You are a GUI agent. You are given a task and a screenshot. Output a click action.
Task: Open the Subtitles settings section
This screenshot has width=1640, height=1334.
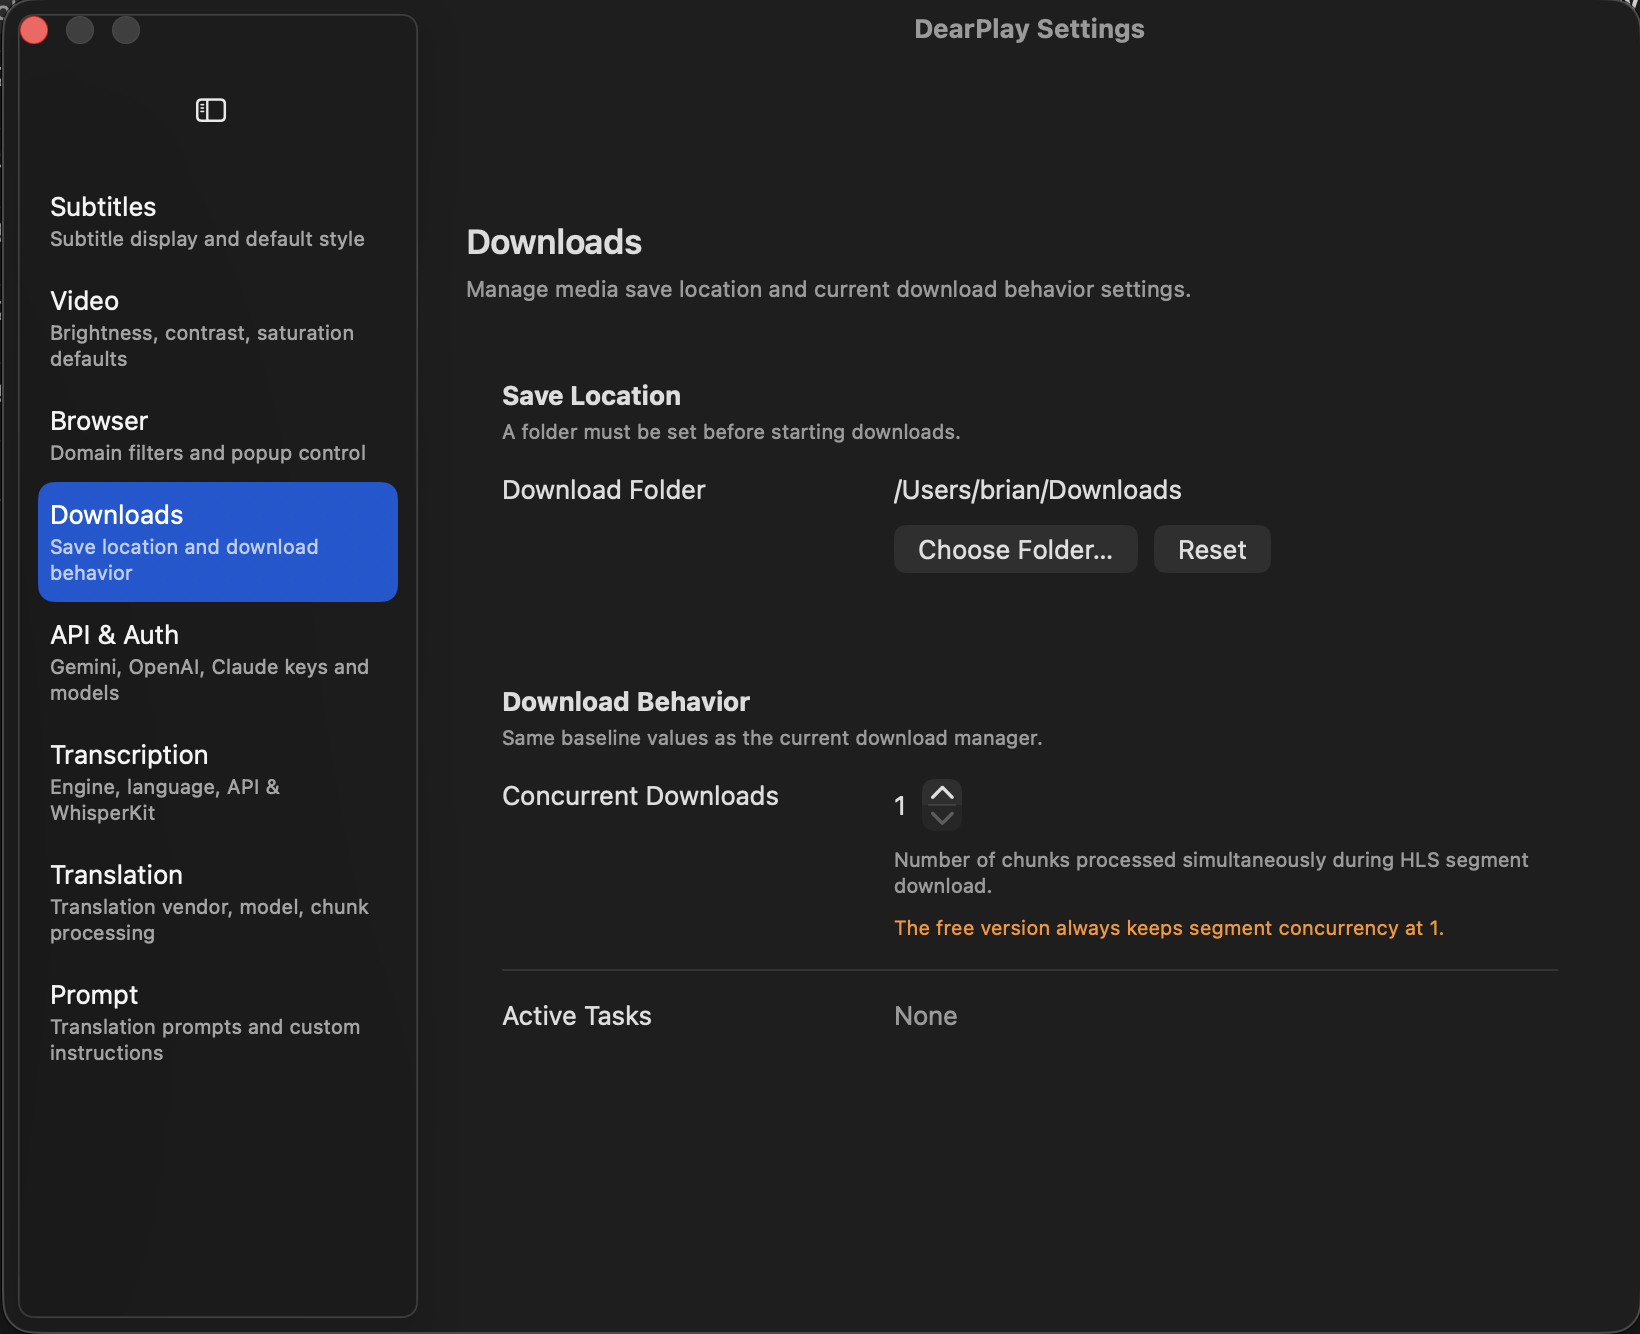pos(218,222)
